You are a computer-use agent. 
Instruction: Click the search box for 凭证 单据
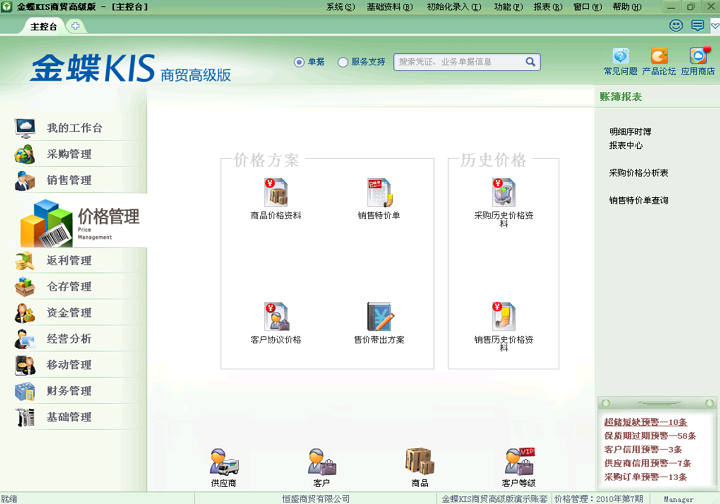pos(461,62)
